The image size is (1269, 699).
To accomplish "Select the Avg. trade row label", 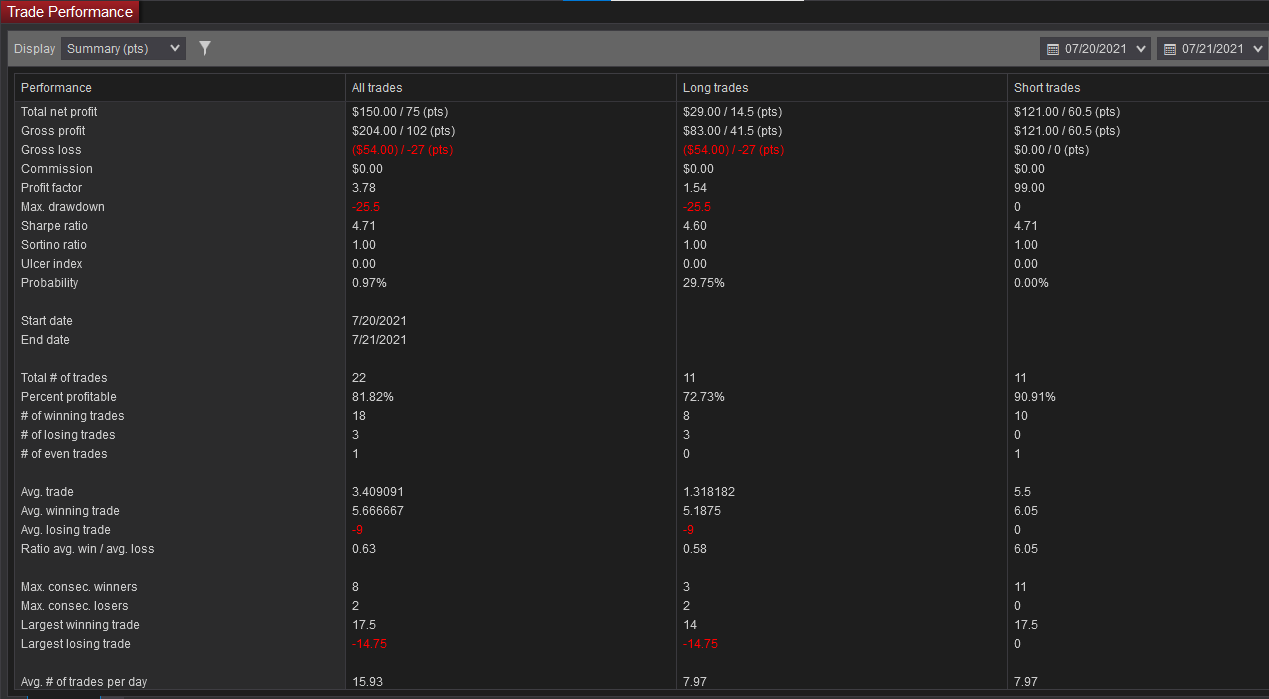I will coord(47,492).
